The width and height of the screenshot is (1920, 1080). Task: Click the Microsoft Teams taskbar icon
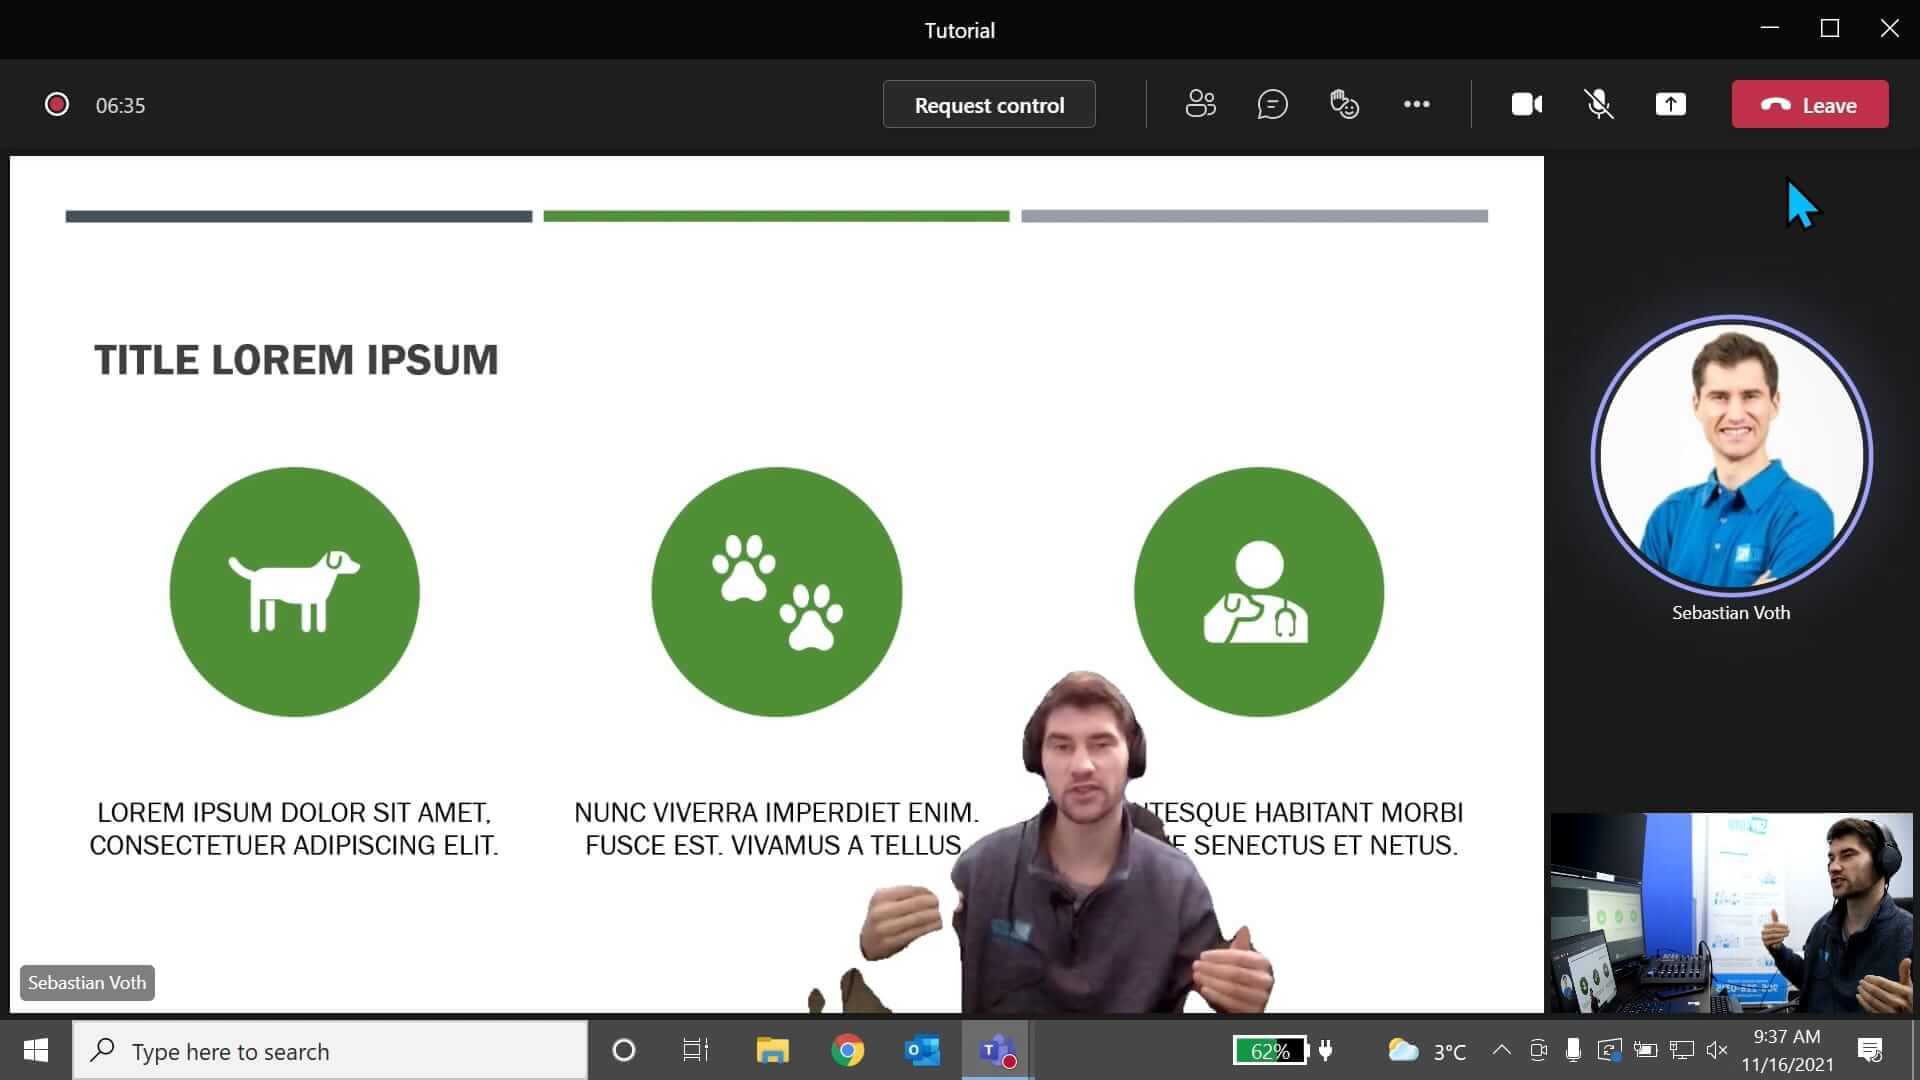[994, 1050]
